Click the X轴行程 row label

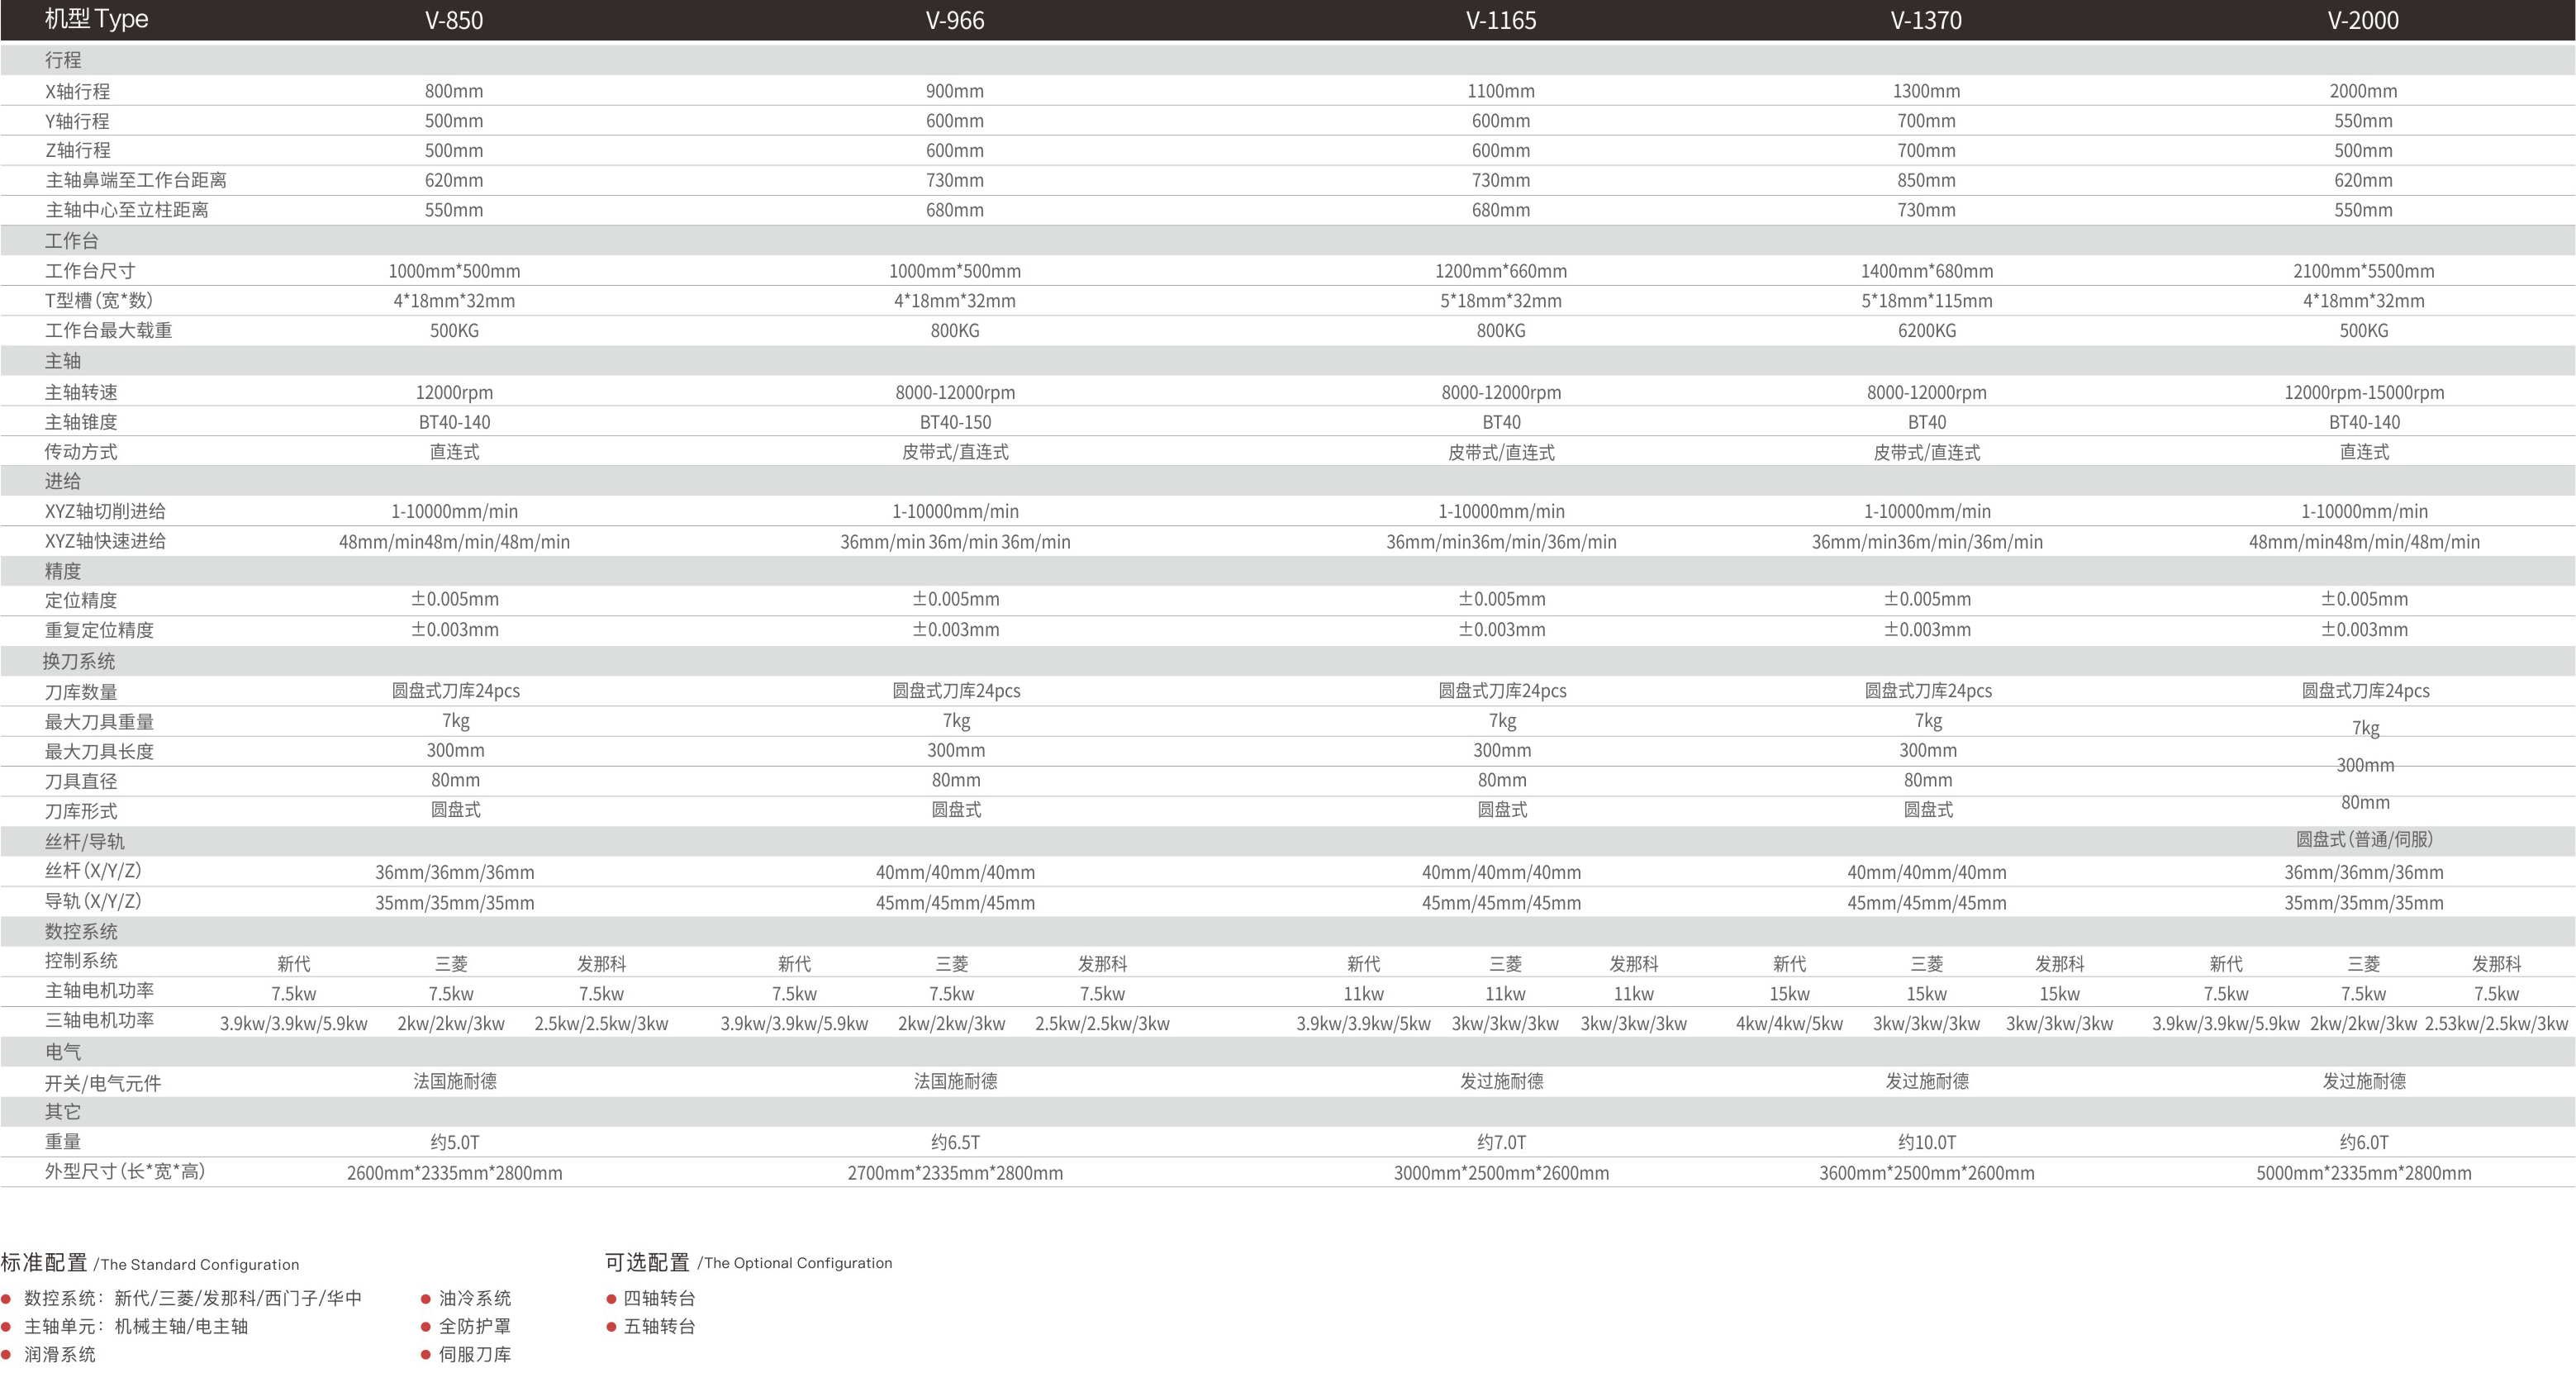78,91
